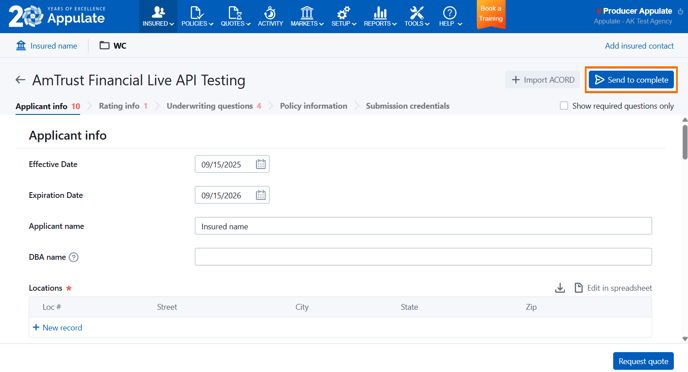Select the Applicant info tab
Image resolution: width=688 pixels, height=372 pixels.
tap(48, 106)
